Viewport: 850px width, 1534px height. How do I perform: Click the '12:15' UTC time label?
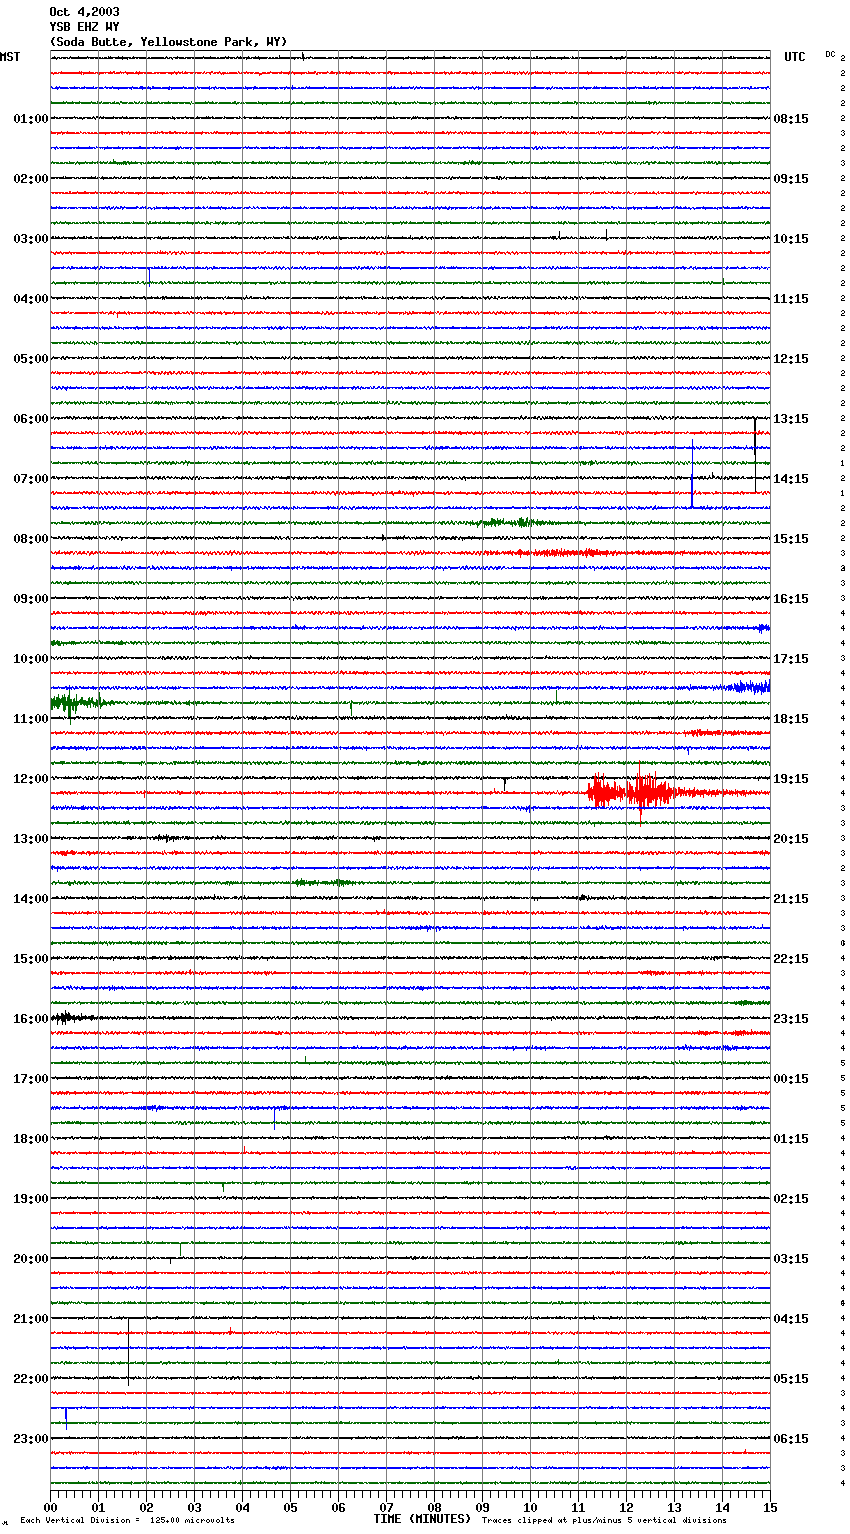pyautogui.click(x=791, y=359)
